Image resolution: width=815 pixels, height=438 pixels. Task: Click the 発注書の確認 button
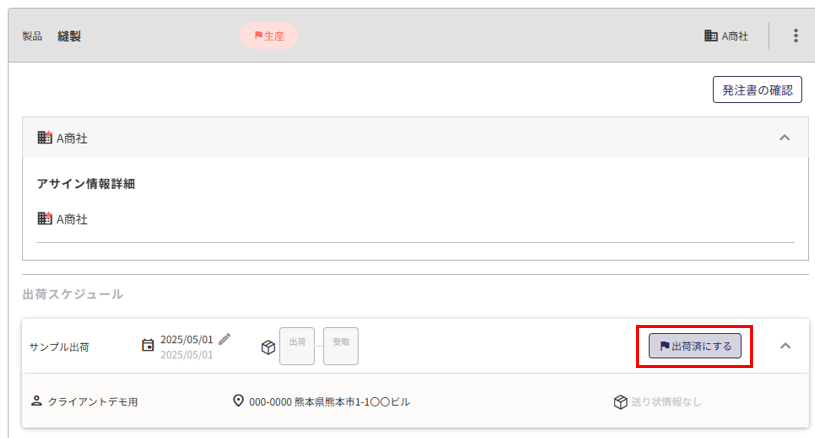pyautogui.click(x=757, y=90)
